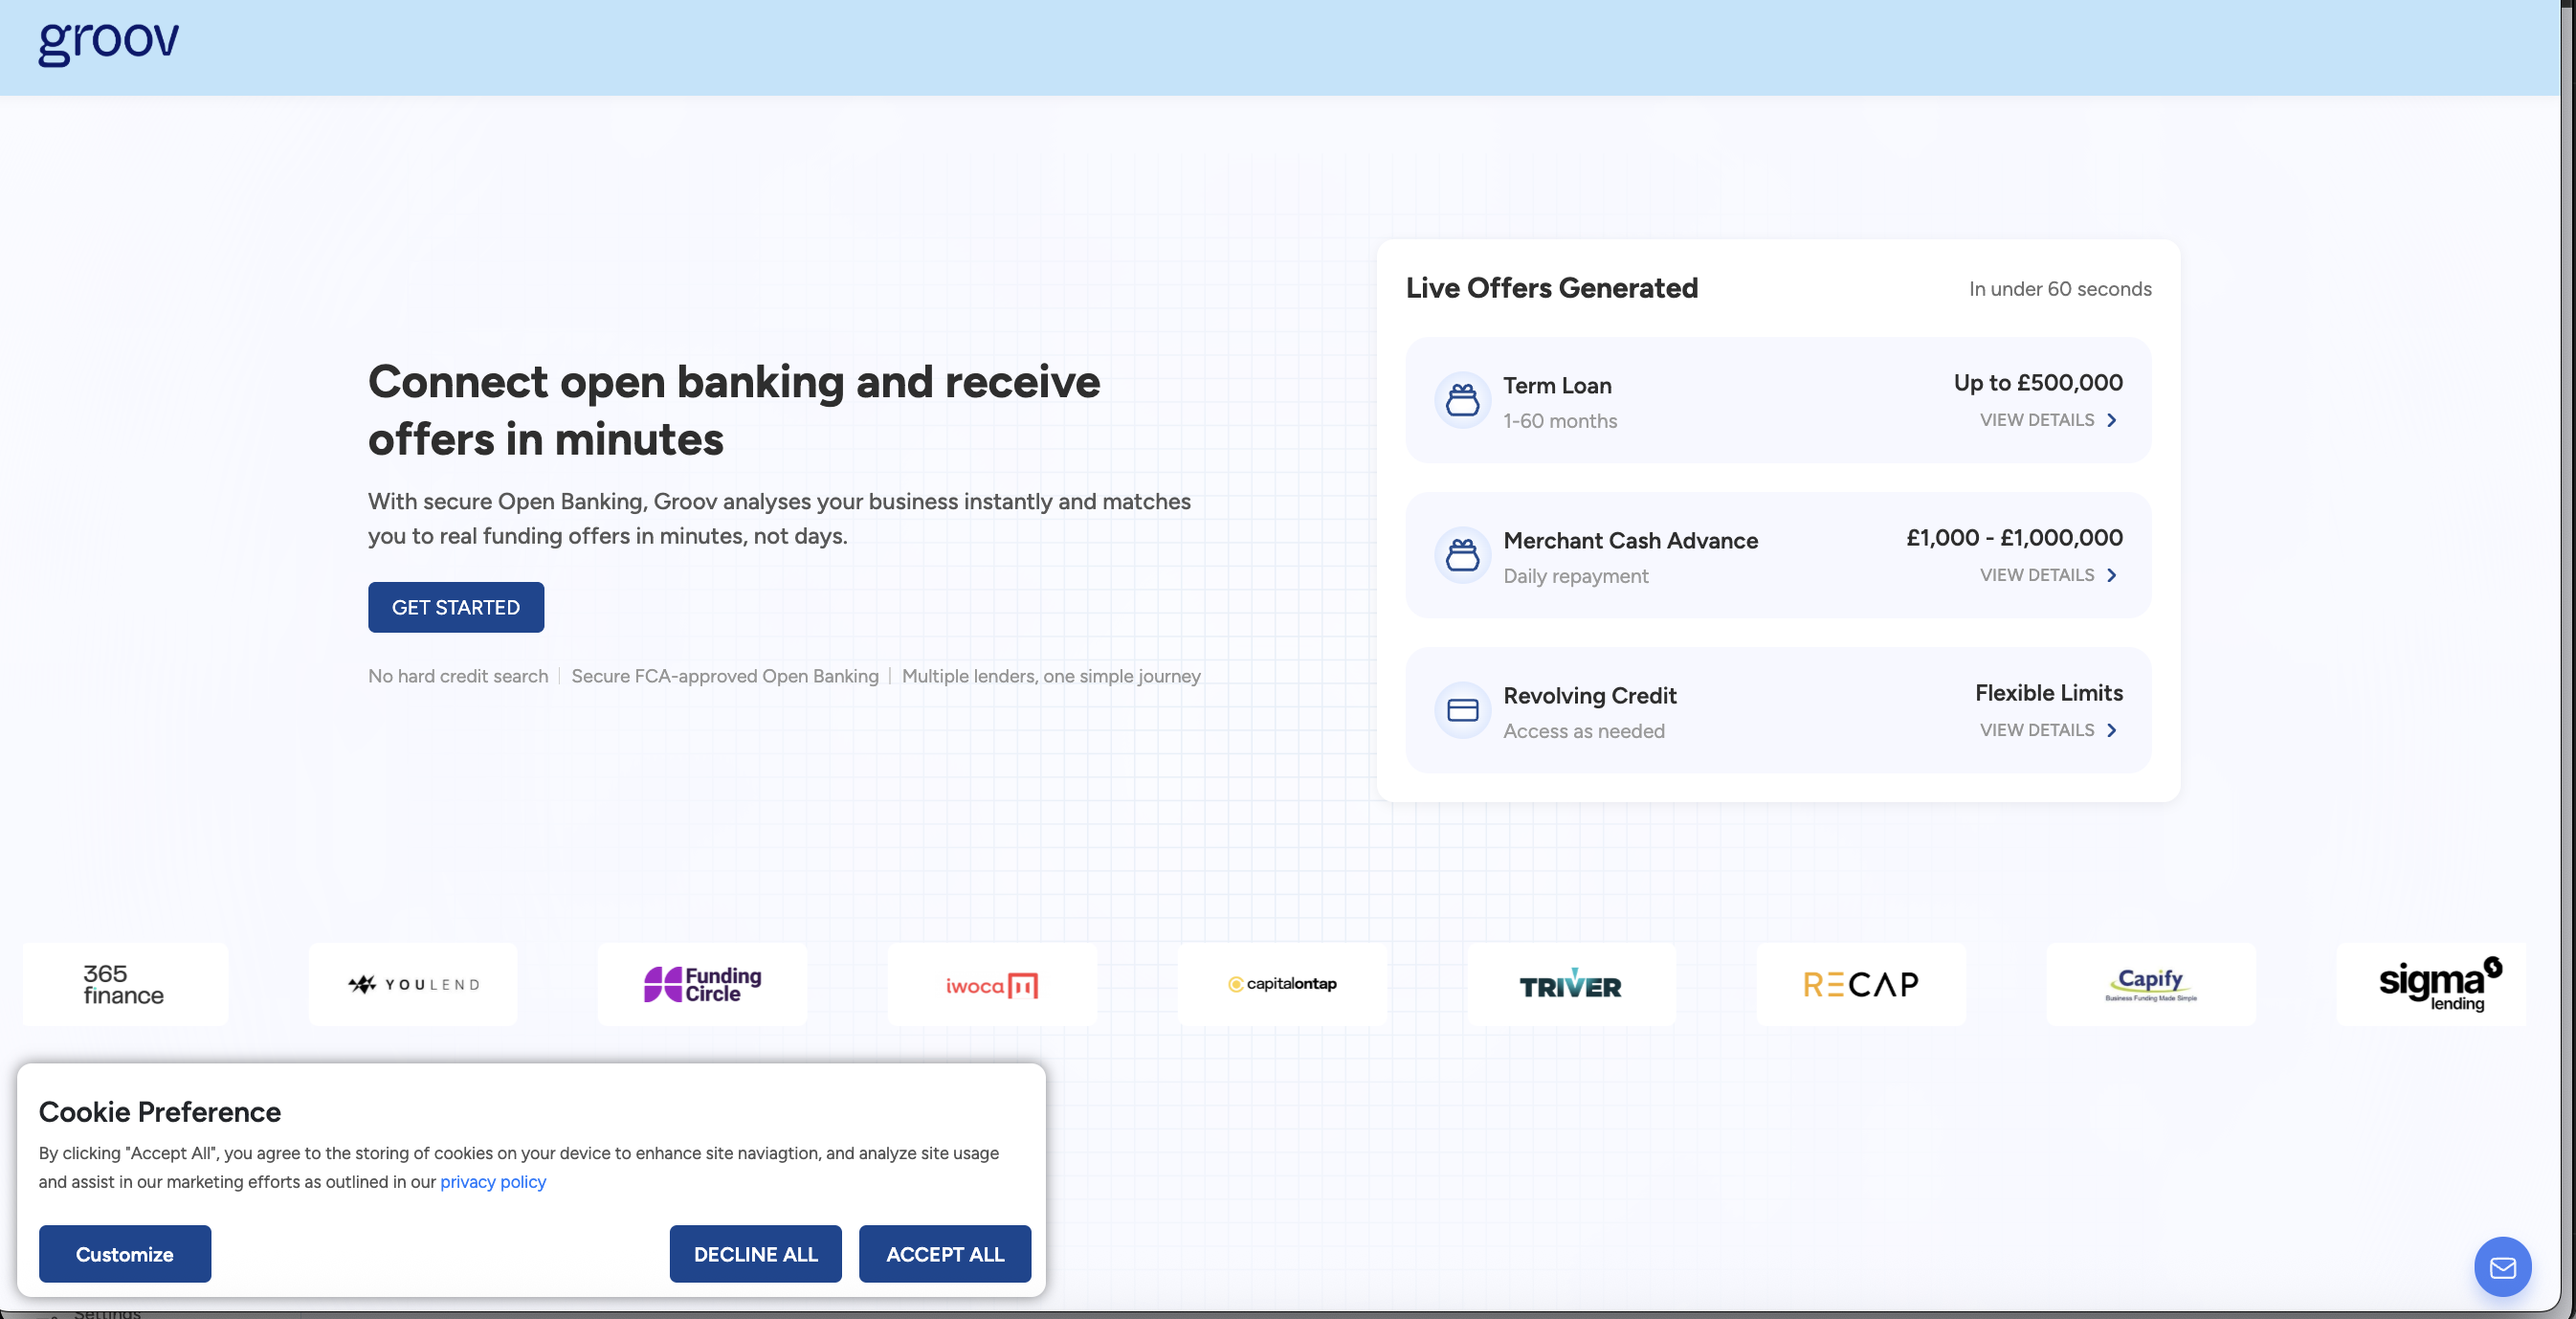Select the Recap partner logo
Viewport: 2576px width, 1319px height.
pyautogui.click(x=1861, y=985)
